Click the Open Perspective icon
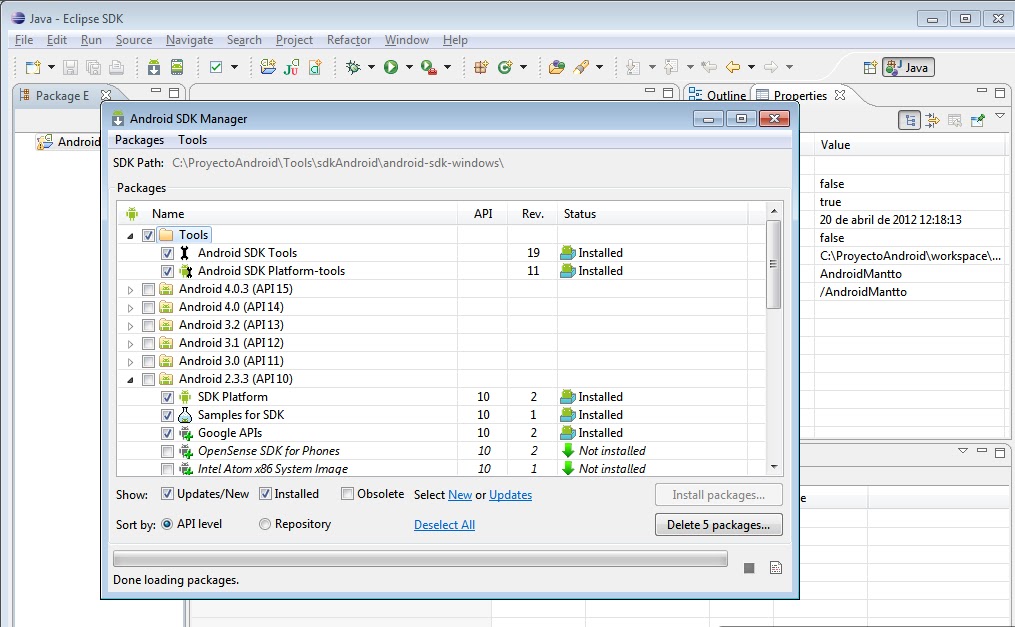The image size is (1015, 627). pyautogui.click(x=870, y=67)
